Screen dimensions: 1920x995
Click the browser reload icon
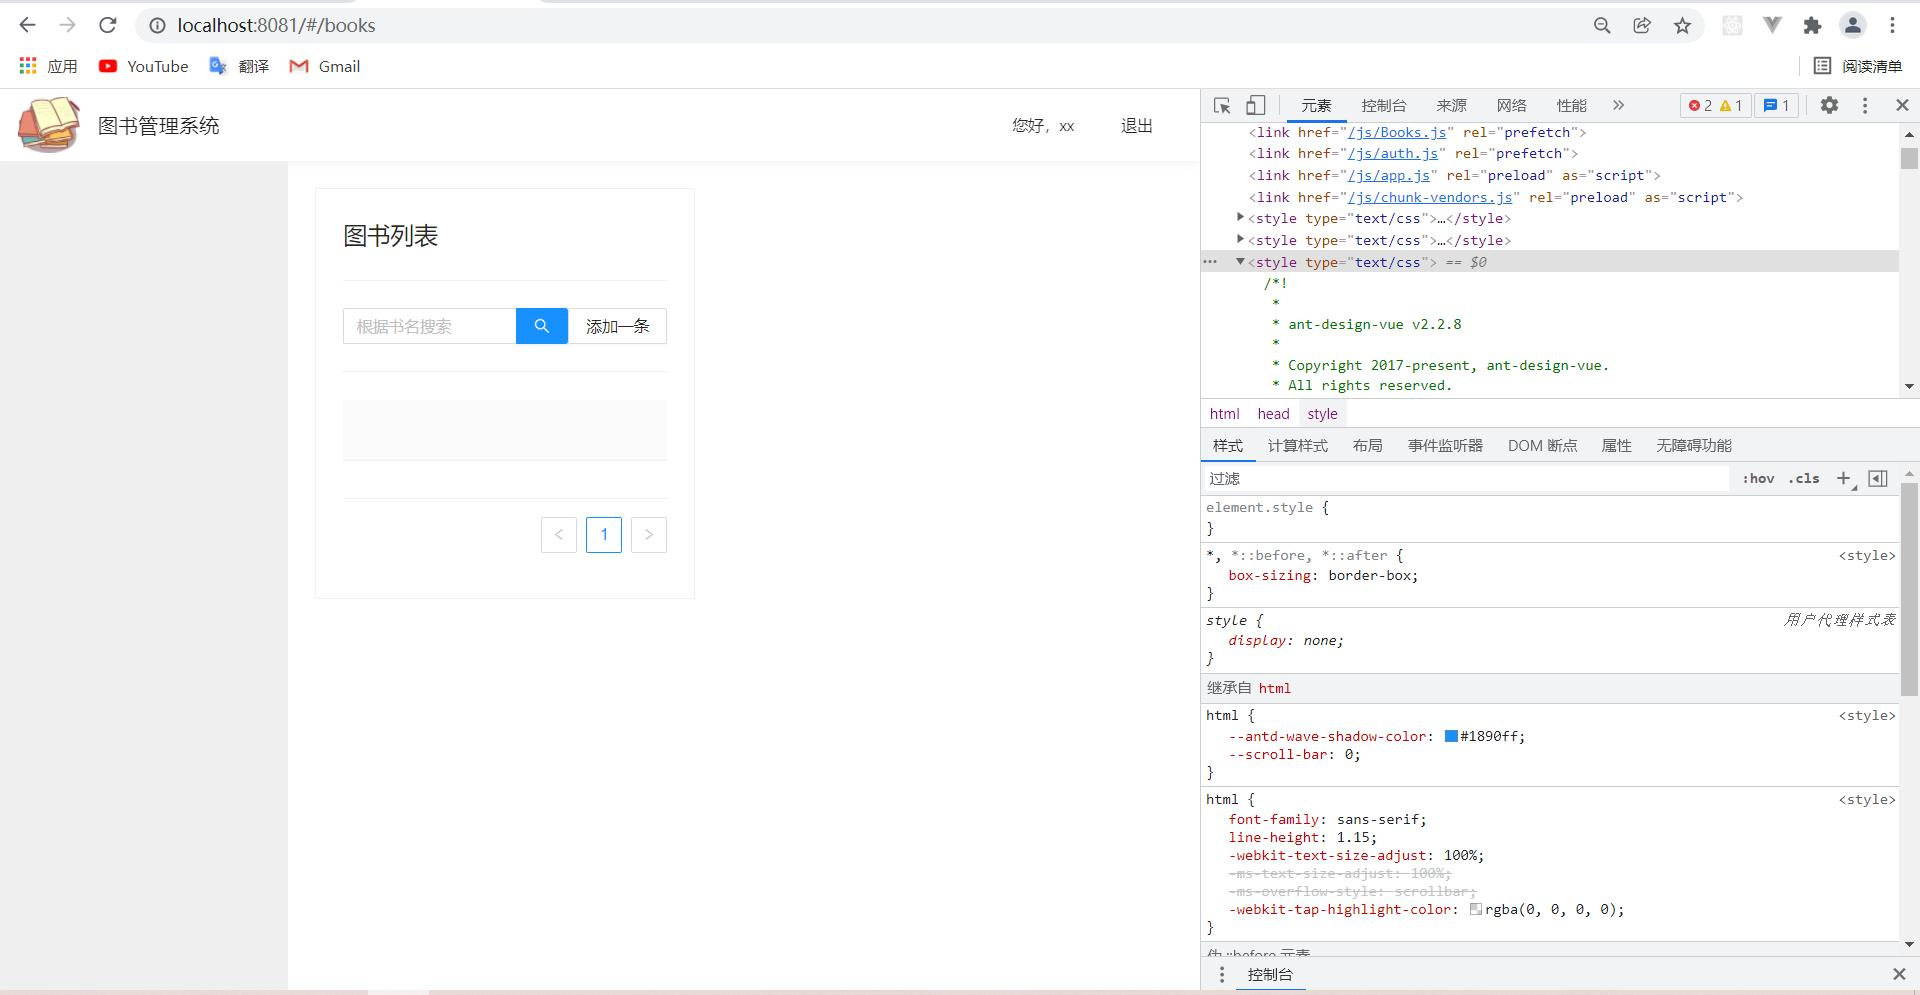pyautogui.click(x=108, y=25)
